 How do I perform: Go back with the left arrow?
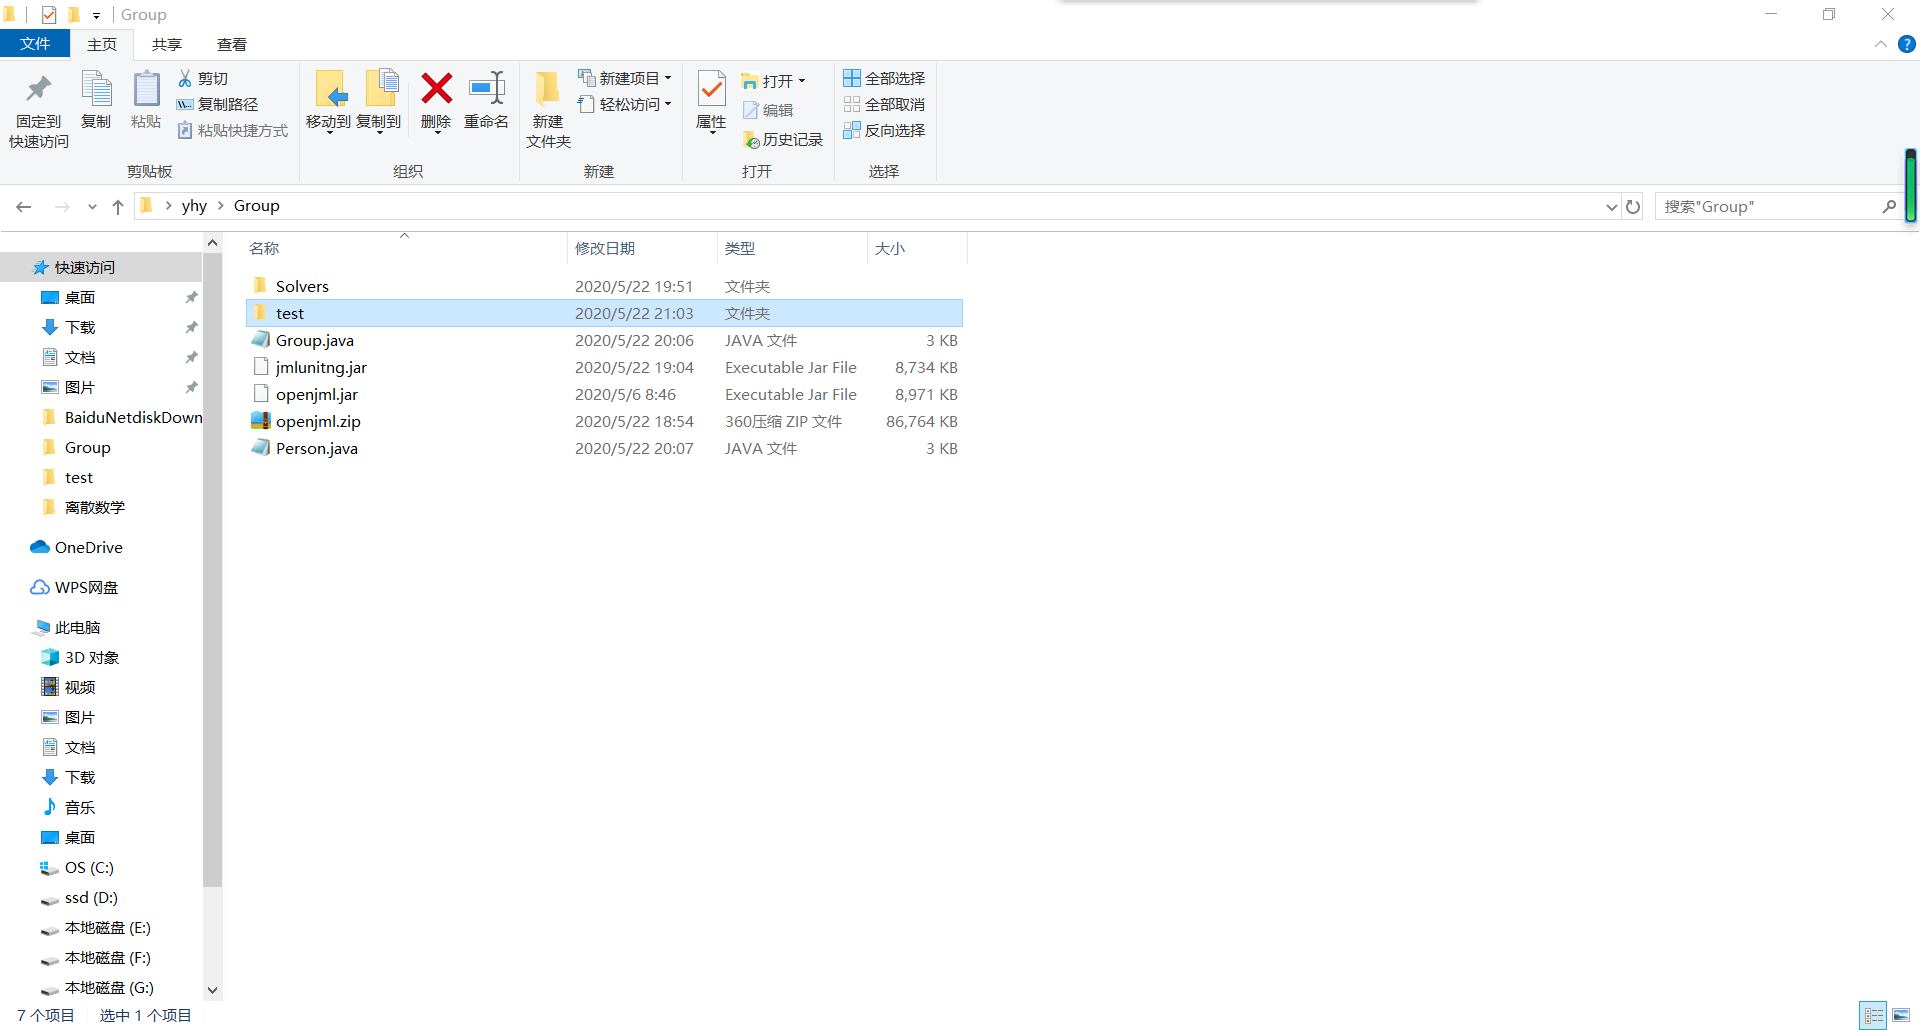click(24, 206)
